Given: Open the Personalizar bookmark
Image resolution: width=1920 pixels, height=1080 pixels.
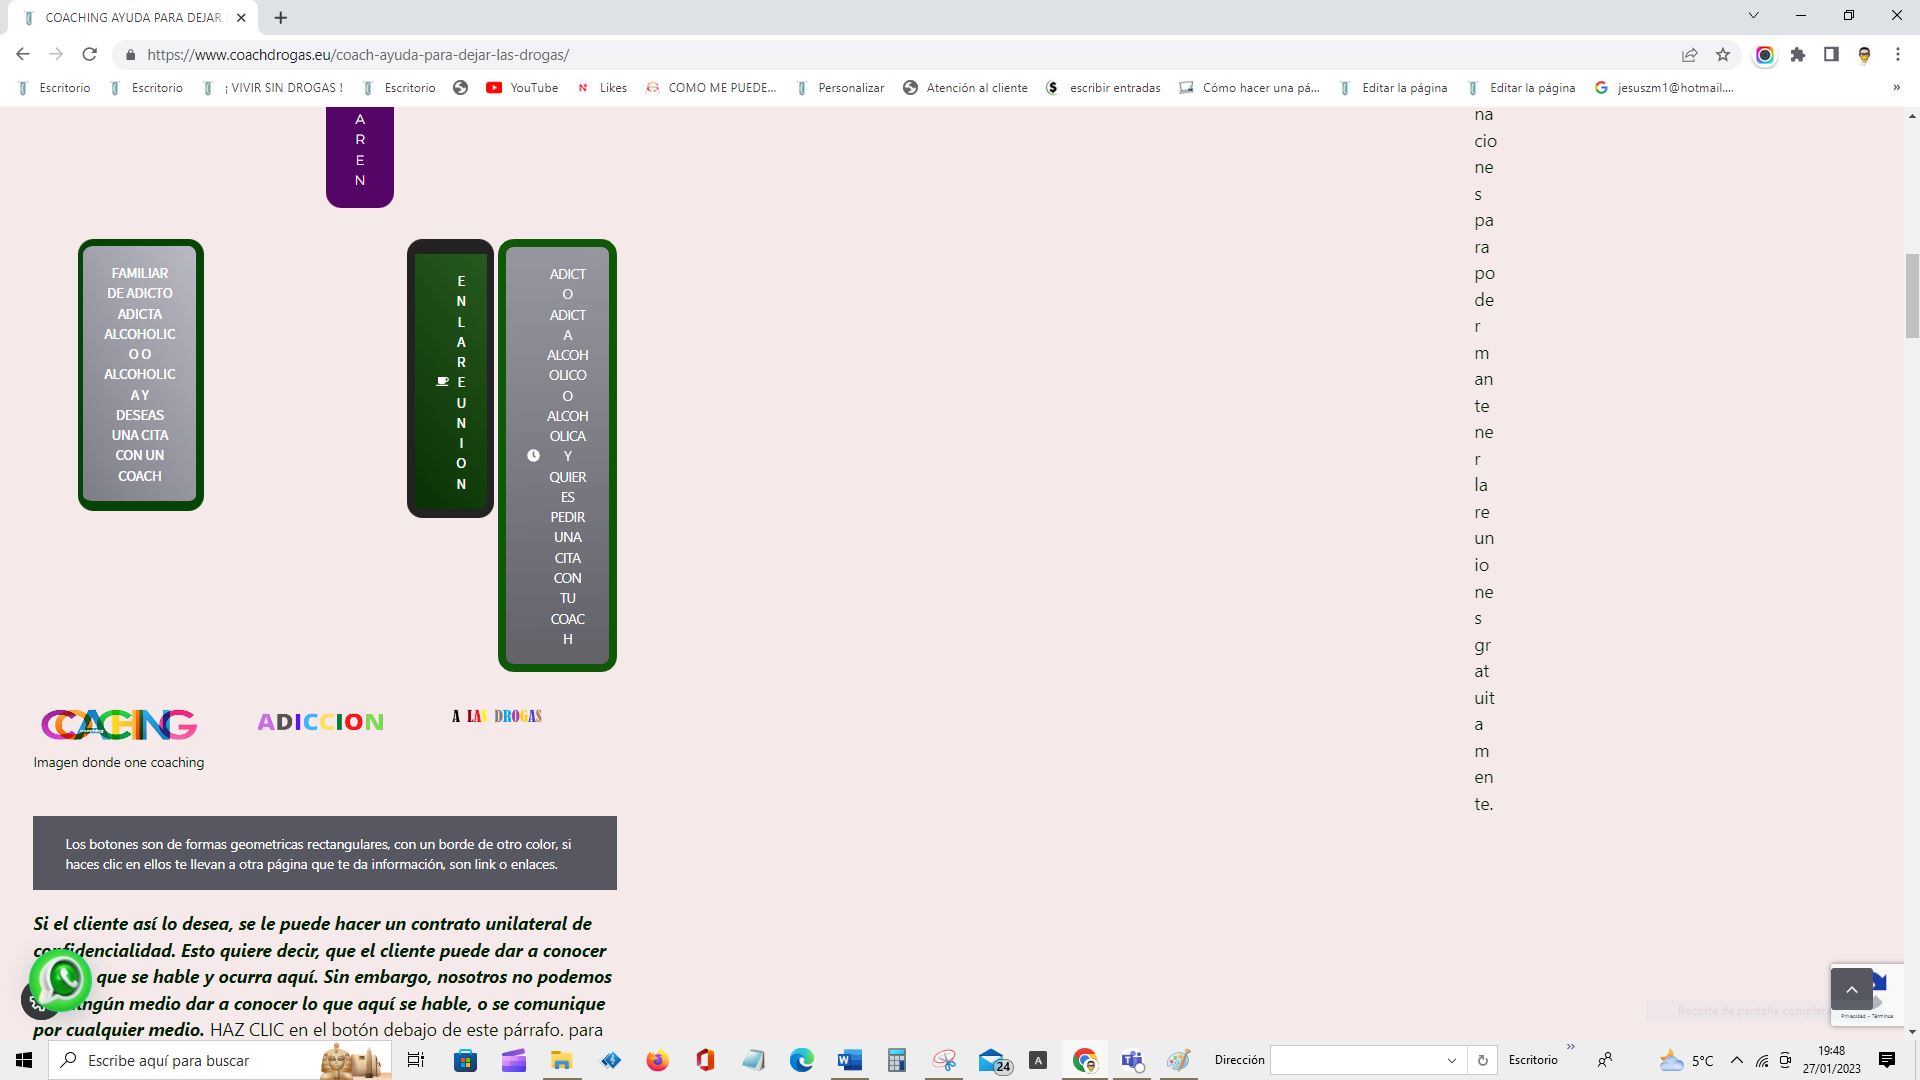Looking at the screenshot, I should (x=840, y=88).
